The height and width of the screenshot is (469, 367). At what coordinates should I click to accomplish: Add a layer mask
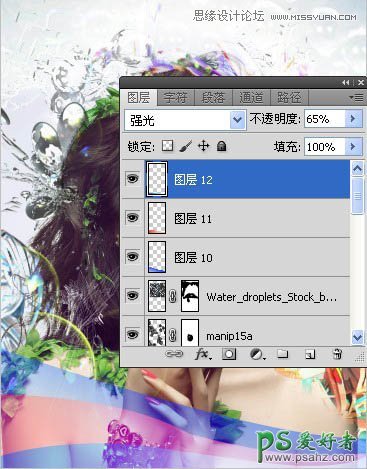229,354
